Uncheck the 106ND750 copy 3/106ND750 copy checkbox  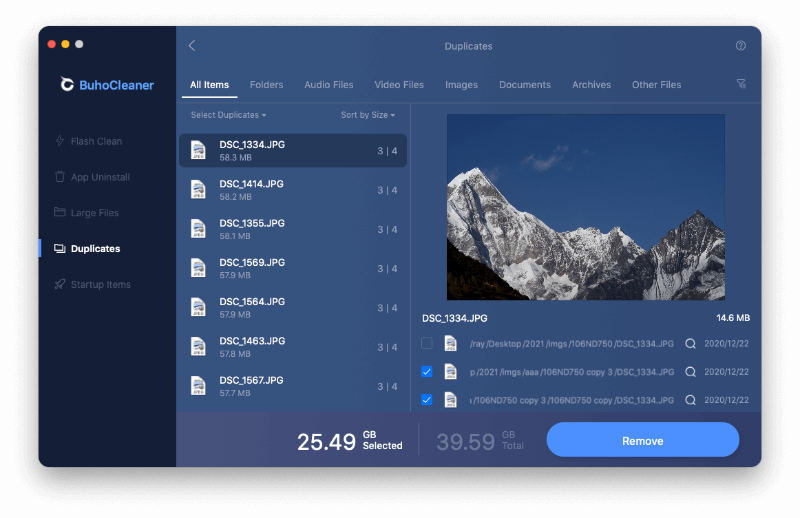pyautogui.click(x=427, y=400)
